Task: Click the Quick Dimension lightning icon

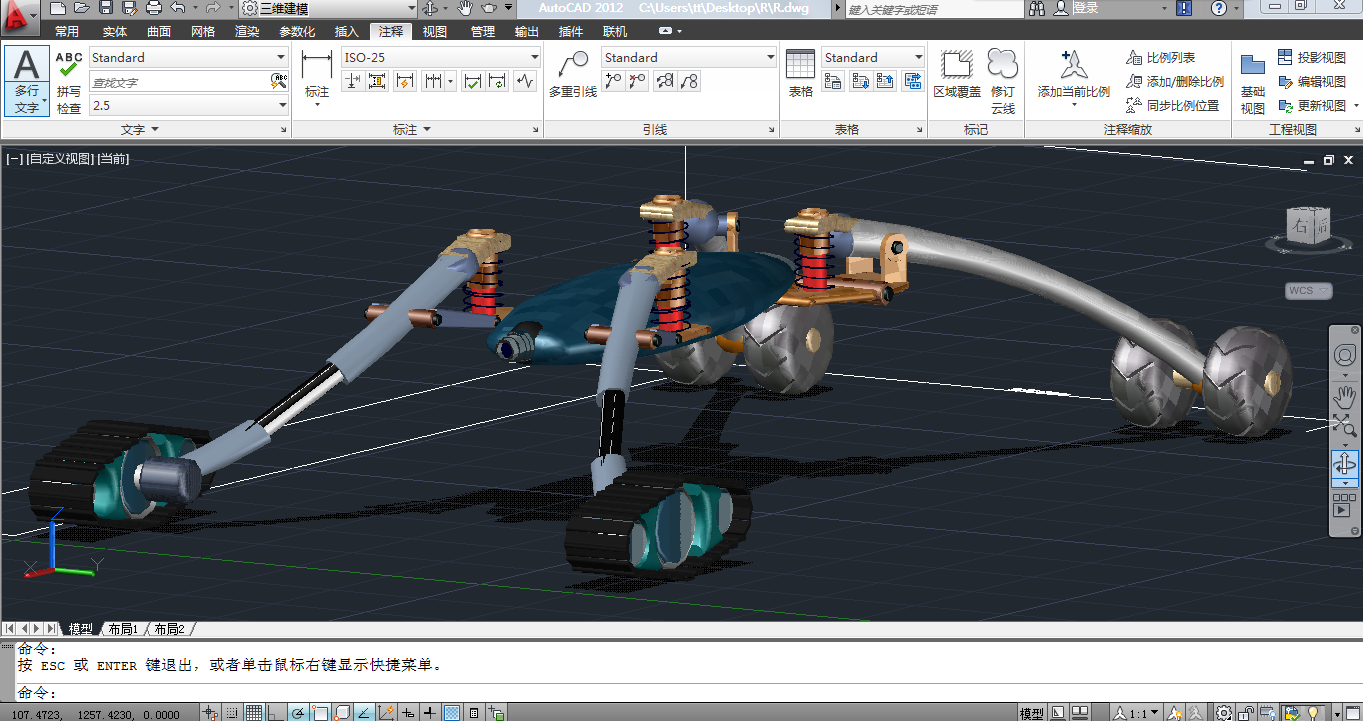Action: 405,81
